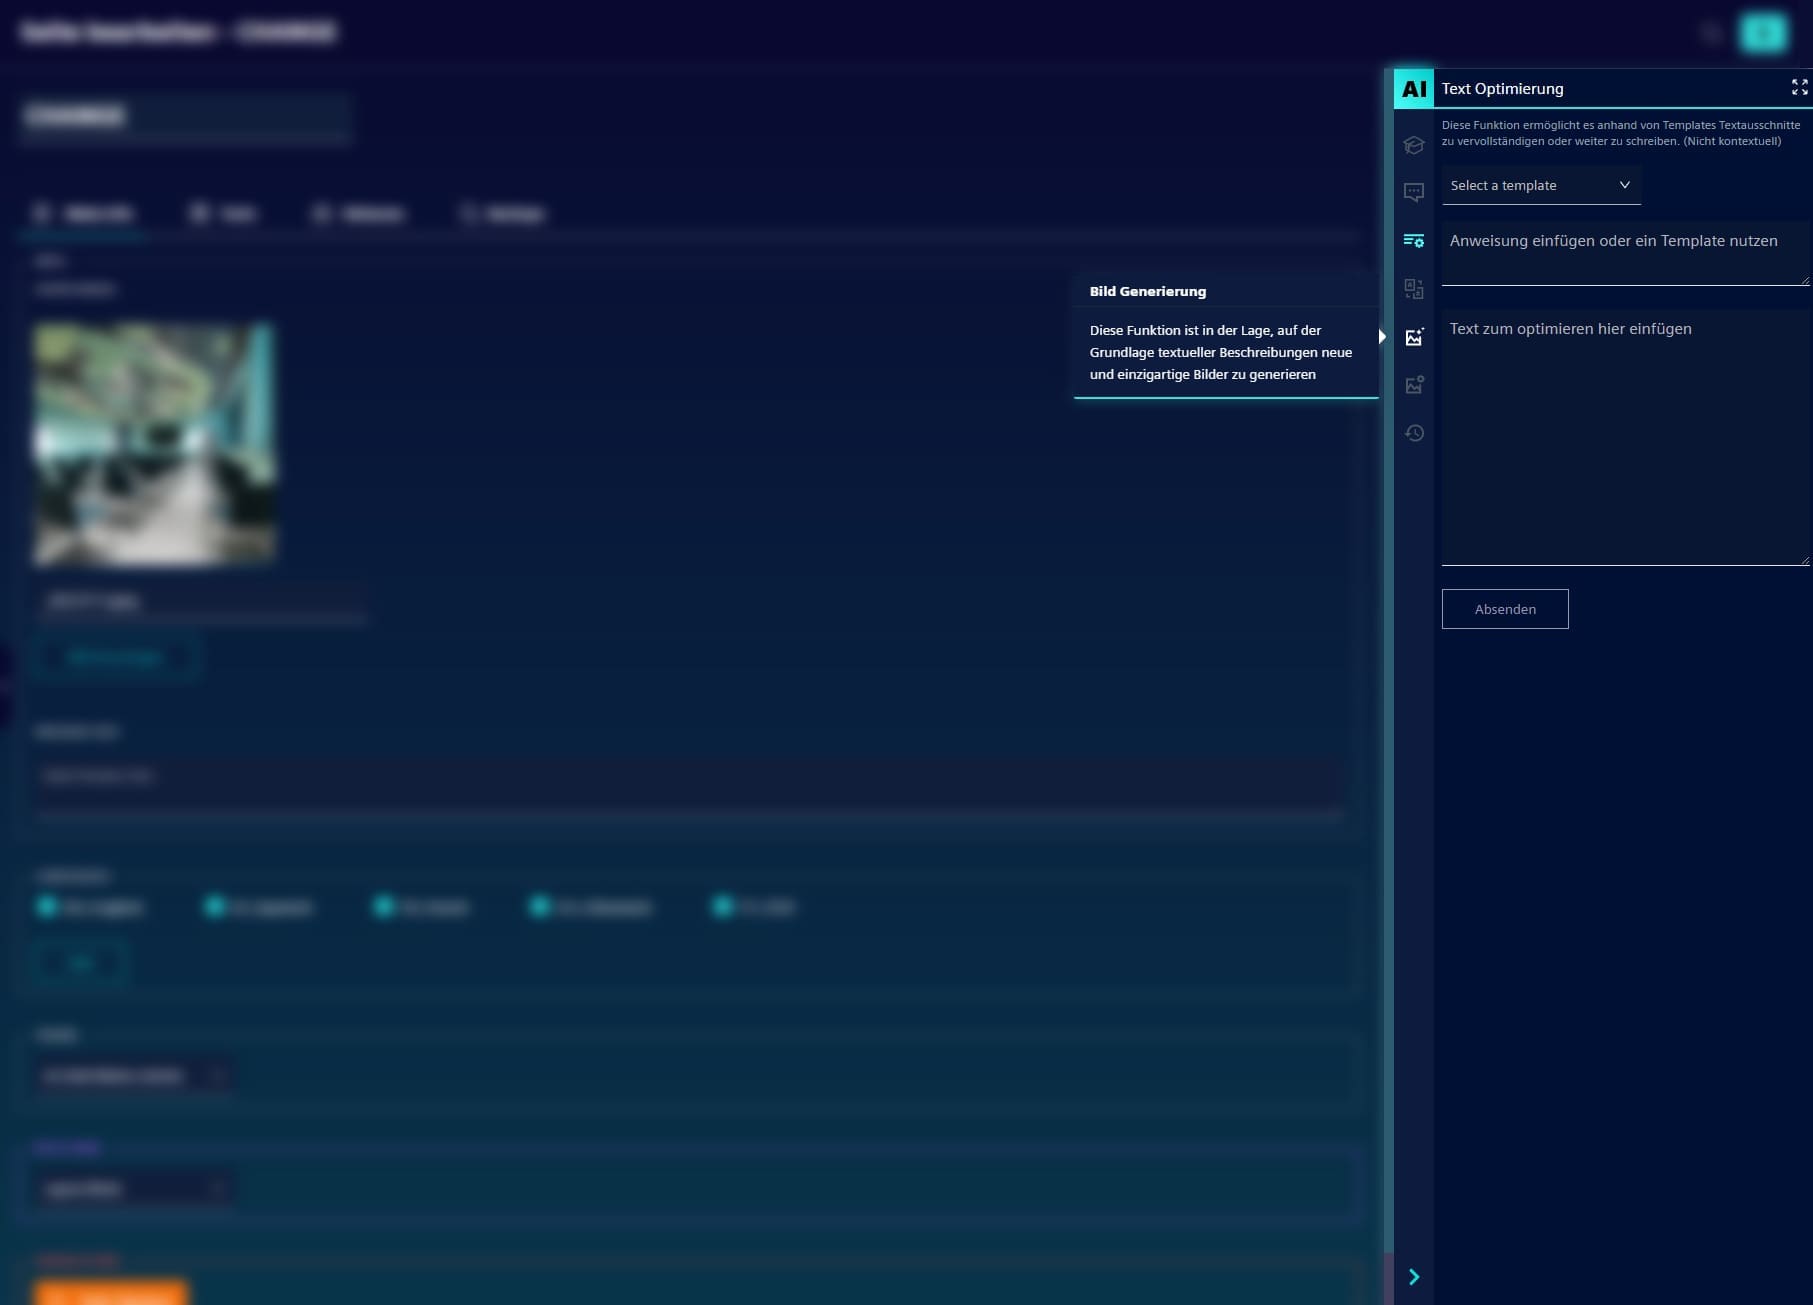This screenshot has width=1813, height=1305.
Task: Click the "Text Optimierung" panel heading
Action: (x=1502, y=89)
